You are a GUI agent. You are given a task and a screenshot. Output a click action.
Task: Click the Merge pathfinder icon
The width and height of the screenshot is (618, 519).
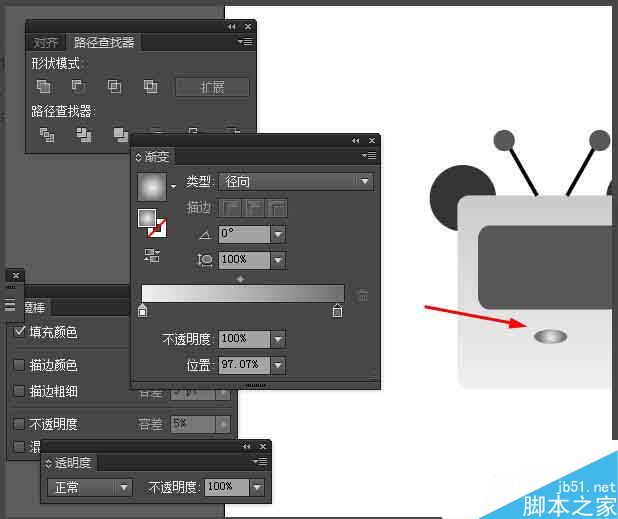pos(120,135)
